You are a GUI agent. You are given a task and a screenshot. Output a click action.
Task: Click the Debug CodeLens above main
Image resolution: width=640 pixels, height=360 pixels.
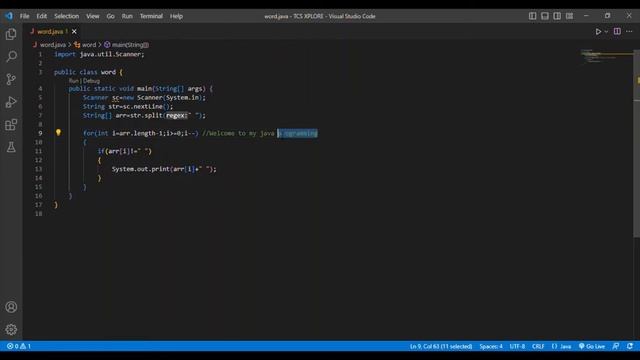(91, 81)
